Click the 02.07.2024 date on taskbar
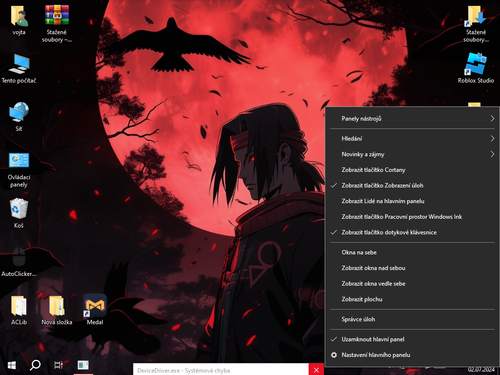Viewport: 500px width, 375px height. [481, 369]
